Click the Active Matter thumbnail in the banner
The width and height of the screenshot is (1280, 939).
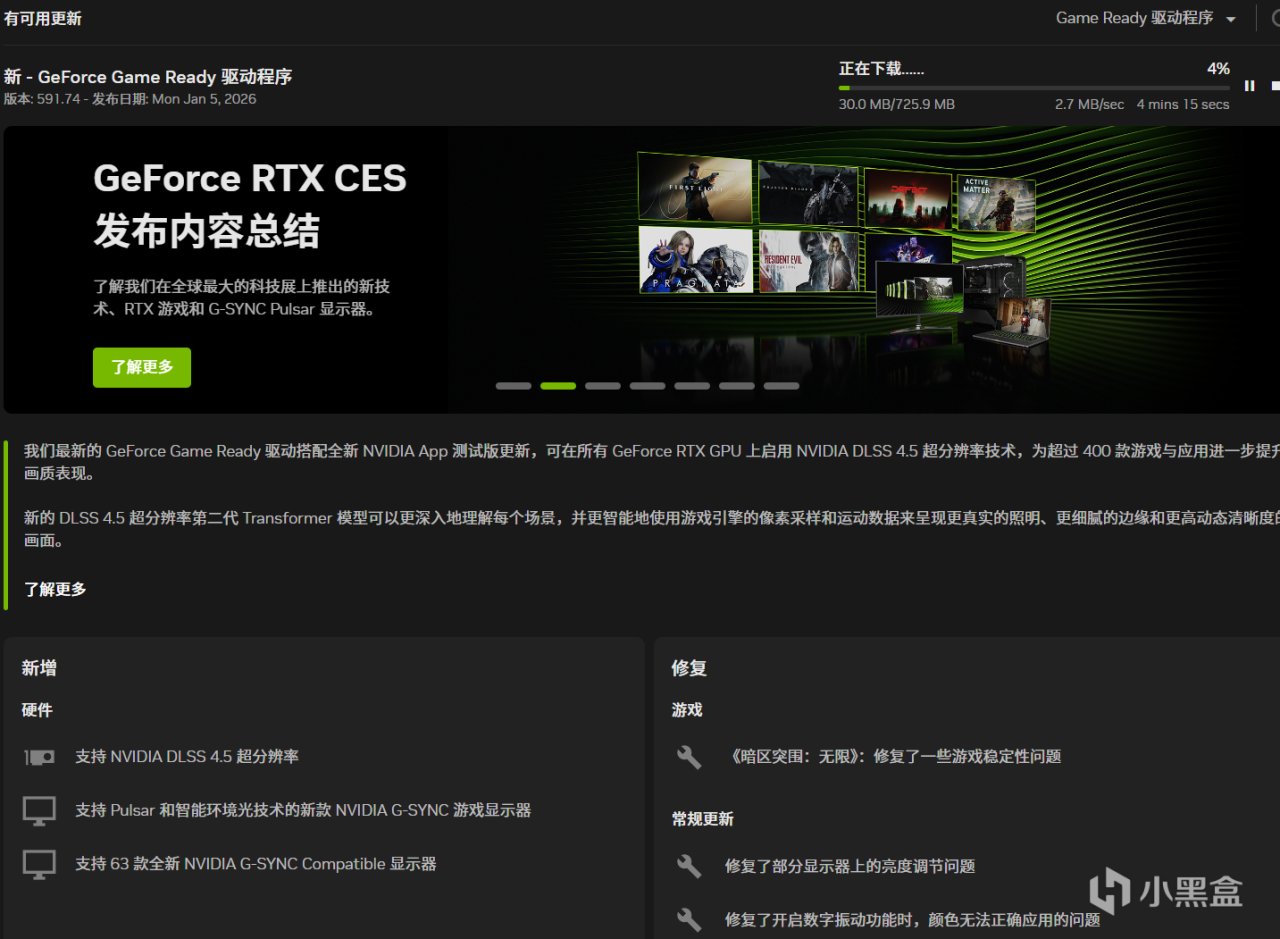[996, 204]
